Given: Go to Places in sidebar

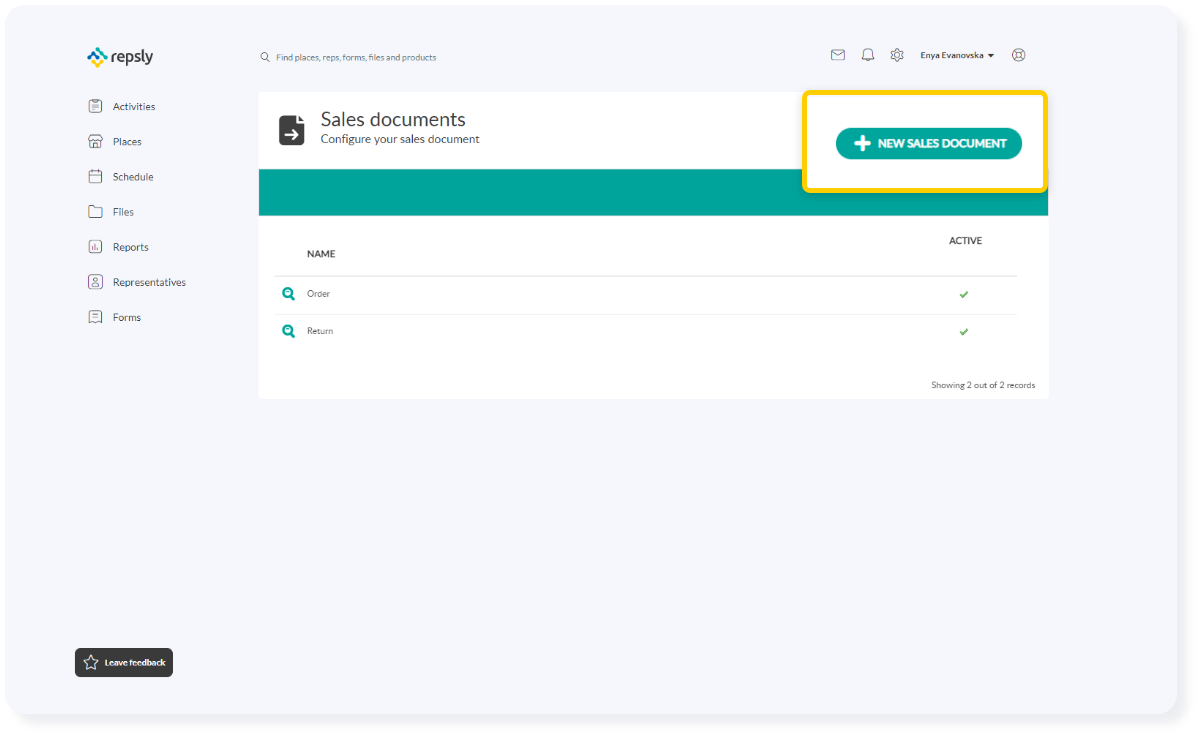Looking at the screenshot, I should click(x=127, y=142).
